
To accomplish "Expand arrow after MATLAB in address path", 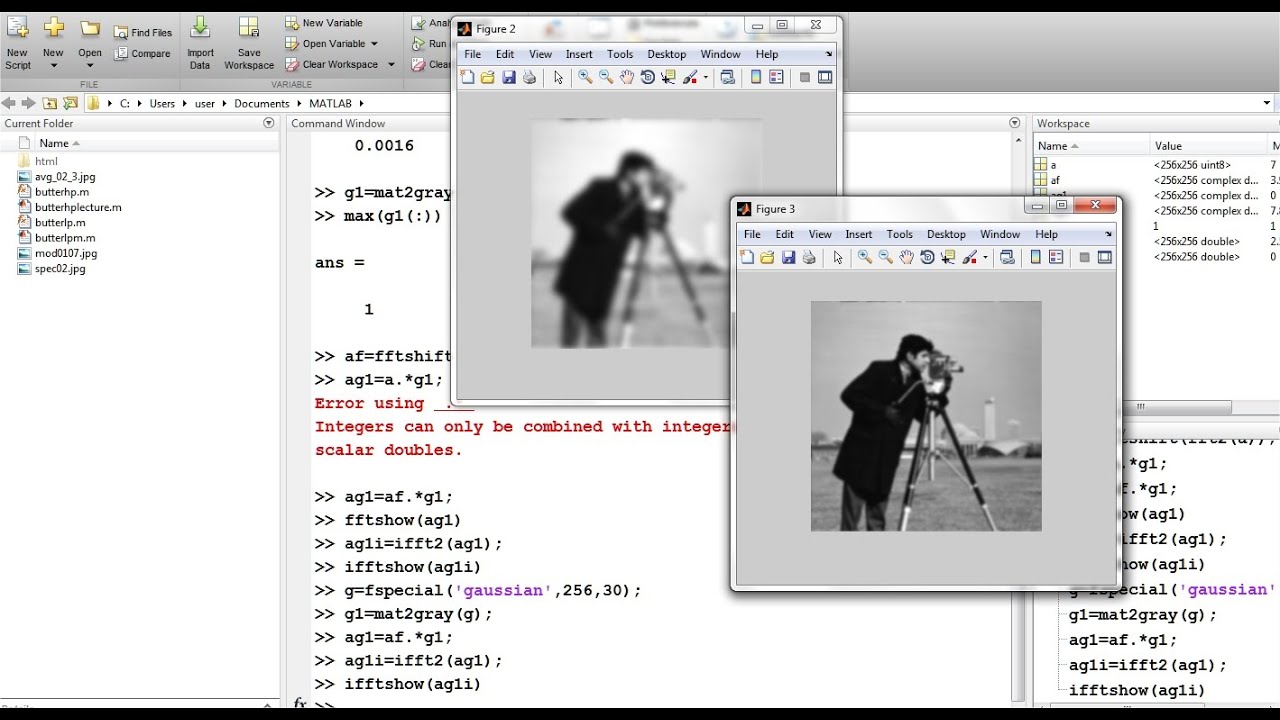I will (x=362, y=104).
